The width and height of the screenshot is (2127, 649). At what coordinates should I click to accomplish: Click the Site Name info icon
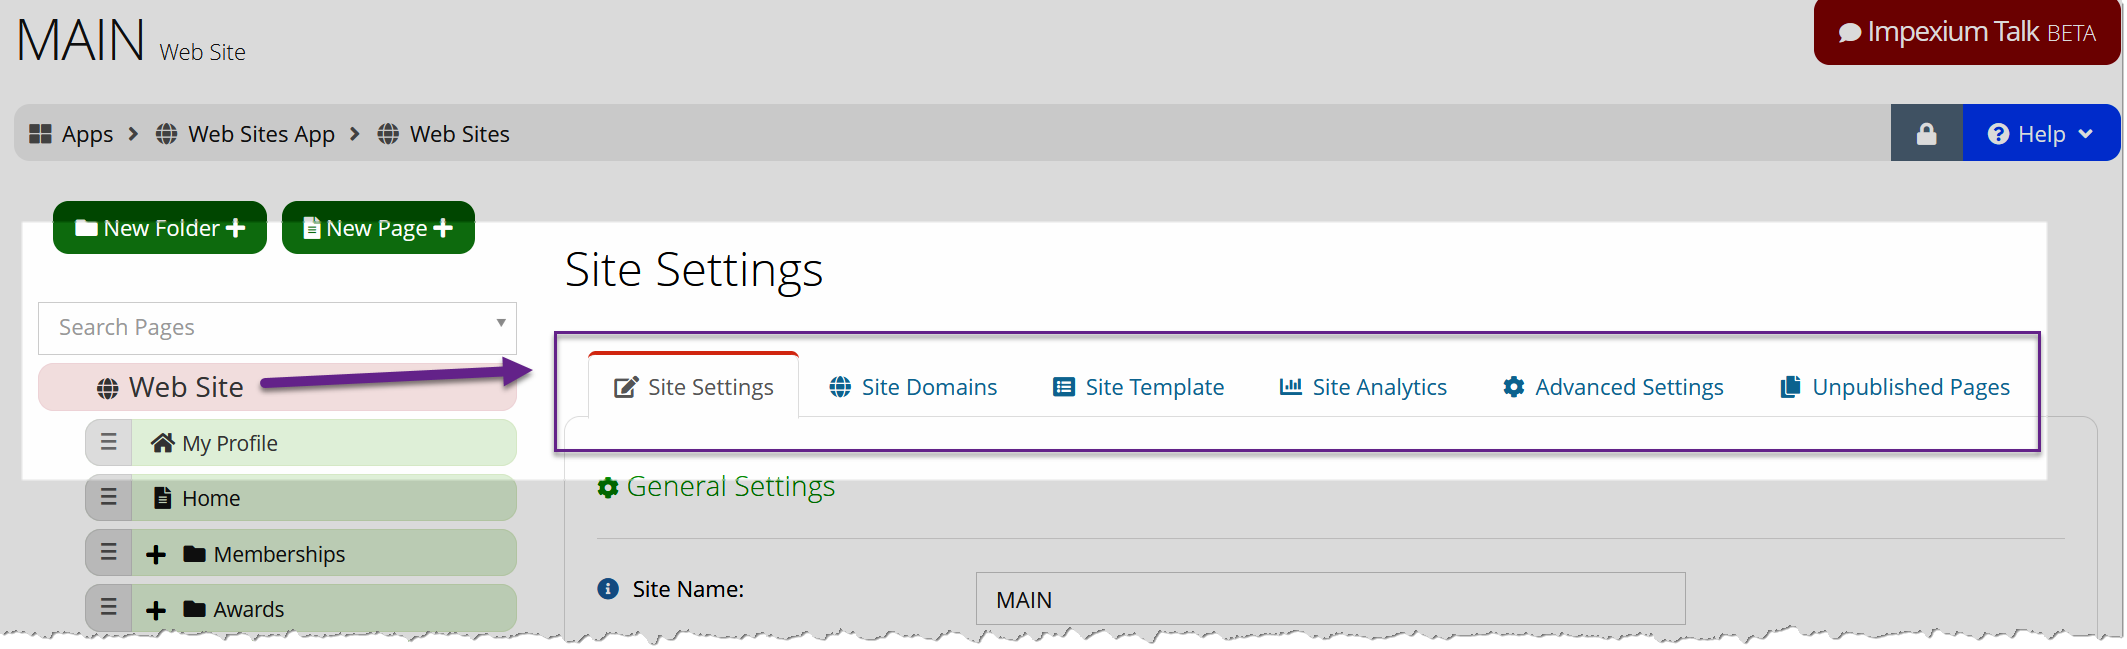pos(608,589)
